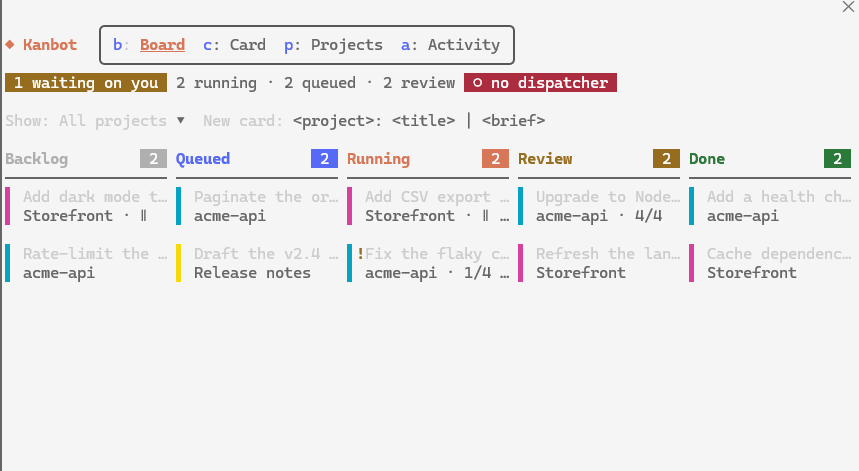Screen dimensions: 859x471
Task: Click 'Release notes' project label
Action: [x=253, y=273]
